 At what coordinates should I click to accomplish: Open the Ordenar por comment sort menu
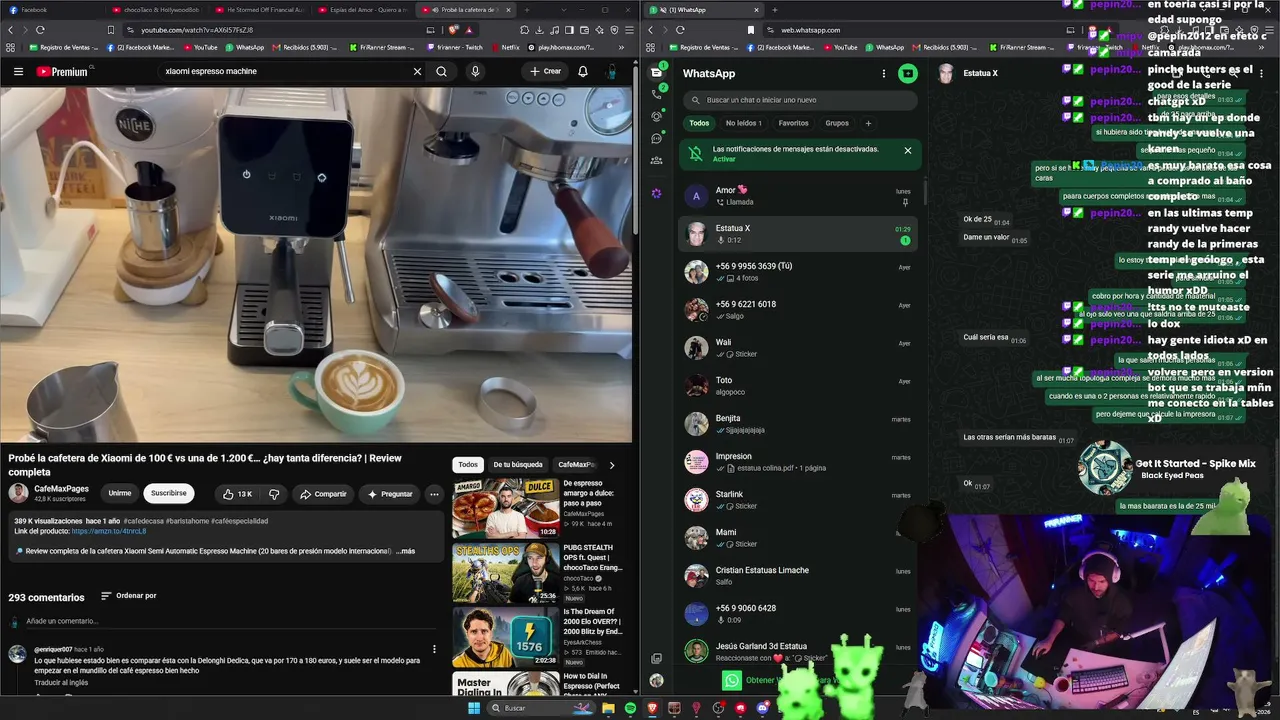tap(129, 596)
